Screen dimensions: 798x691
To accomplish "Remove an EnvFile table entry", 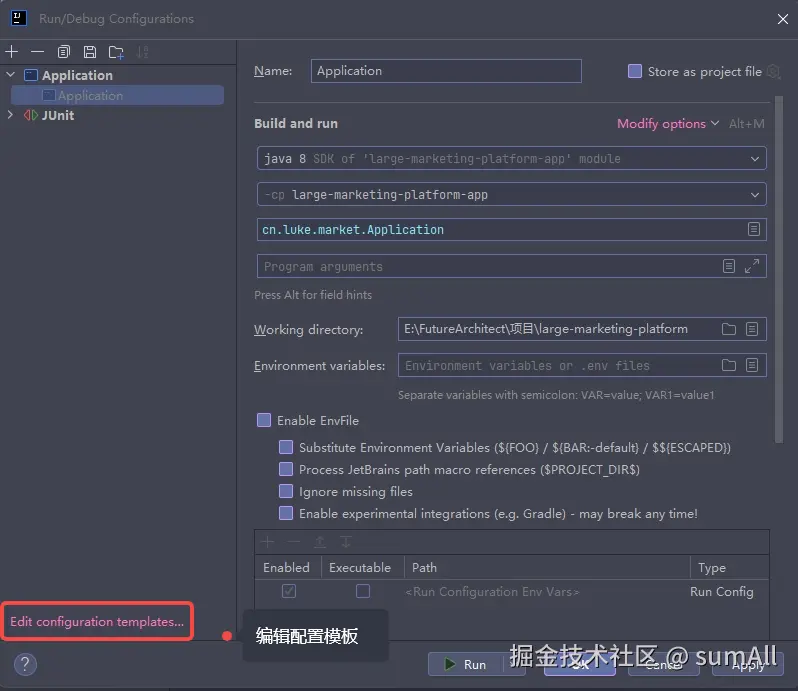I will click(294, 542).
